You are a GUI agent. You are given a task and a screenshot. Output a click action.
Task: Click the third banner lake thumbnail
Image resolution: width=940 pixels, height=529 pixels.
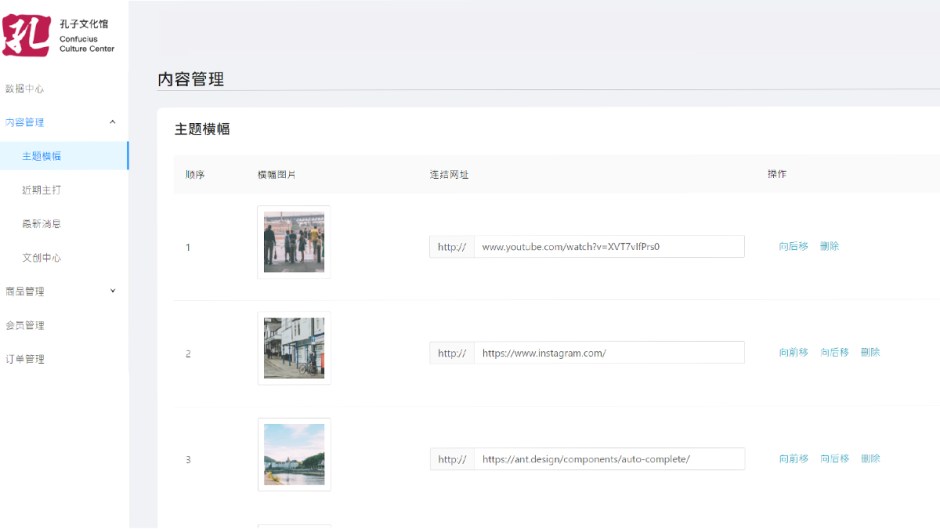pos(294,454)
